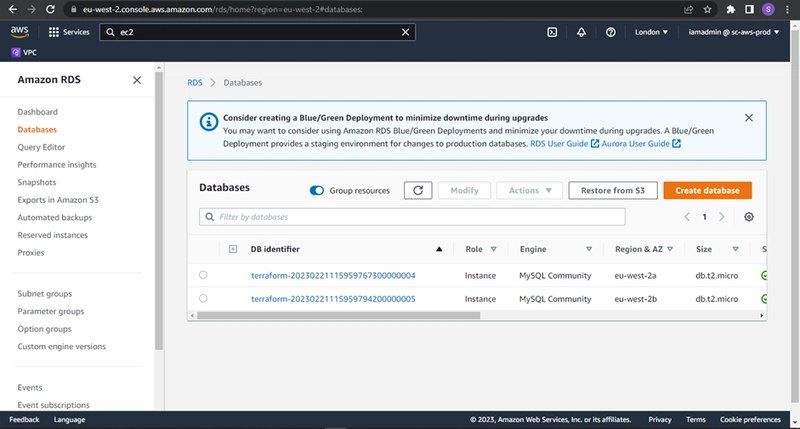Click the browser forward arrow
800x429 pixels.
click(x=31, y=9)
